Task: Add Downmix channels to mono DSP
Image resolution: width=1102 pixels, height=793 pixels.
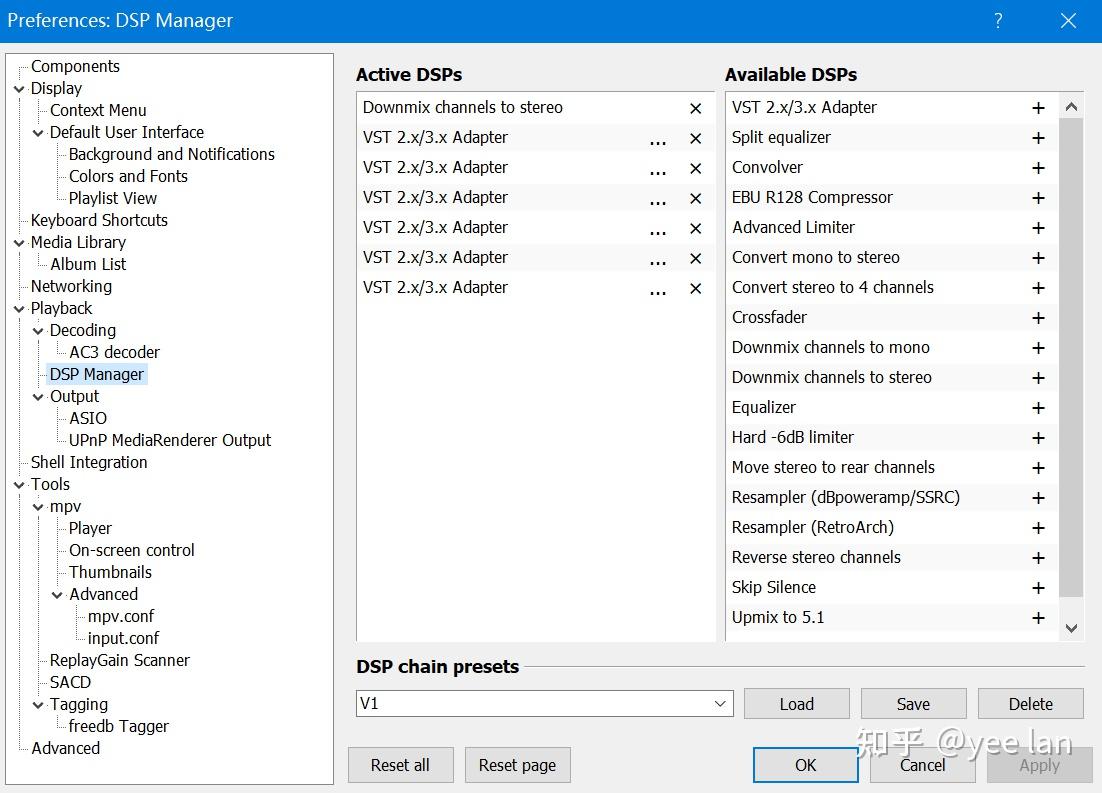Action: click(1038, 348)
